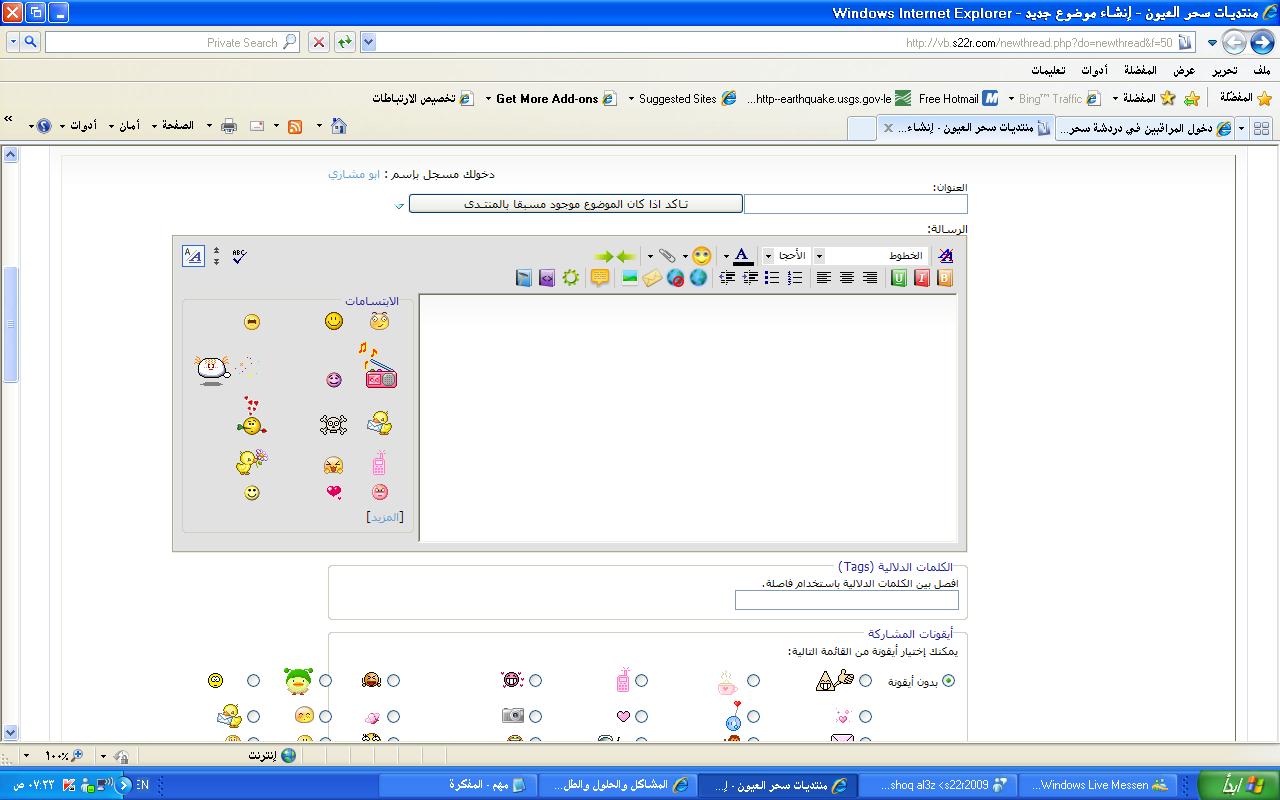Toggle Italic formatting in the editor toolbar
The height and width of the screenshot is (800, 1280).
pos(921,278)
